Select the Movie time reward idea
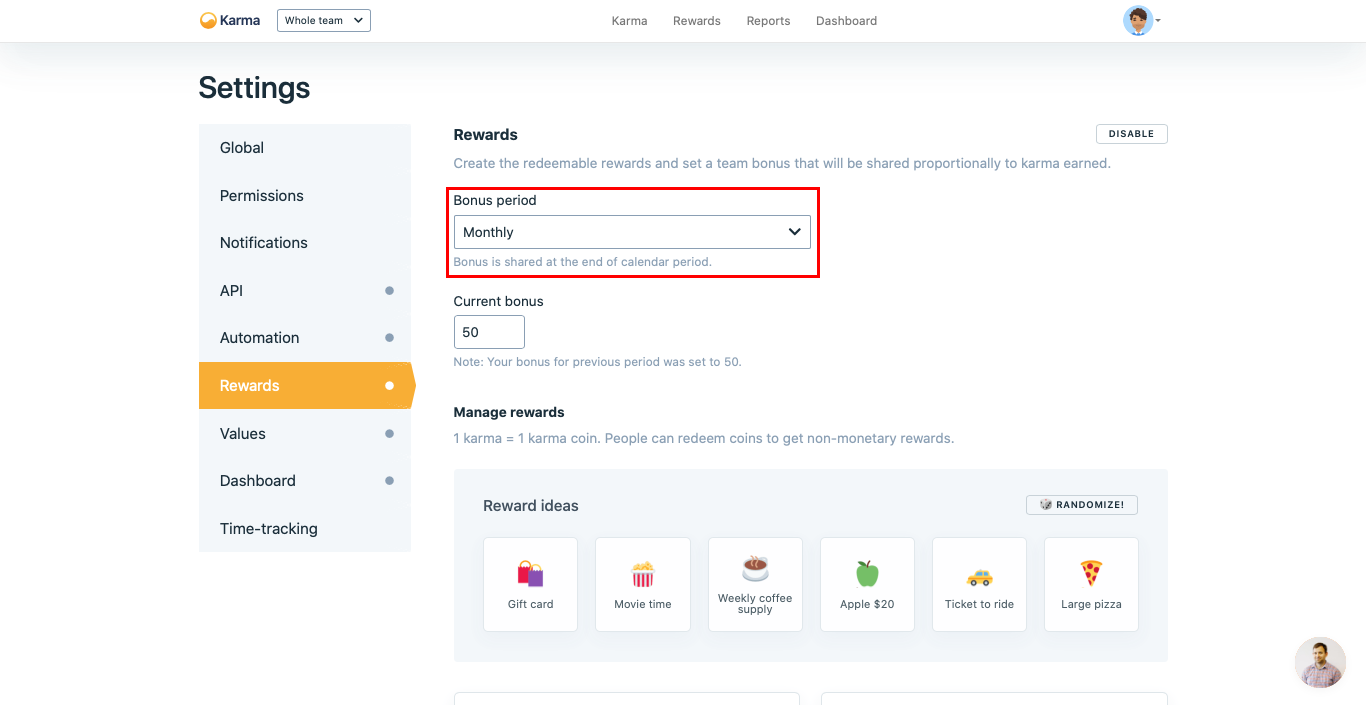Viewport: 1366px width, 705px height. pos(643,584)
